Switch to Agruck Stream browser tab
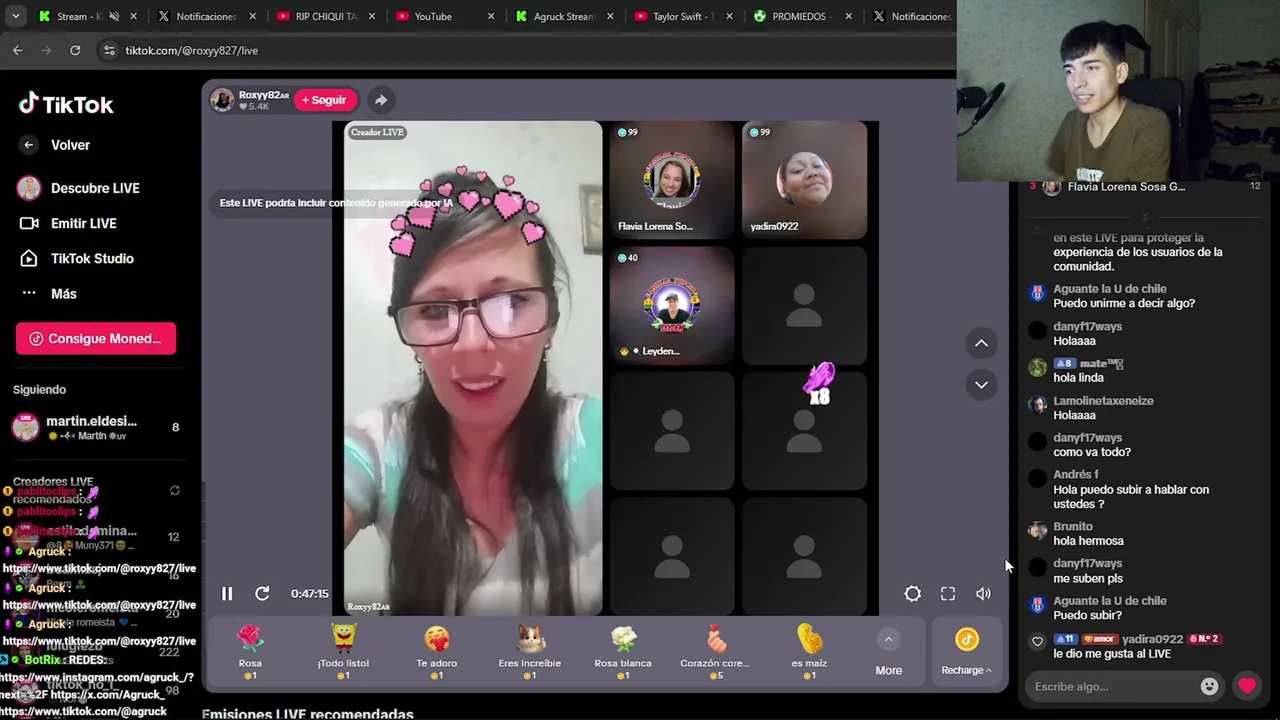 (x=564, y=16)
